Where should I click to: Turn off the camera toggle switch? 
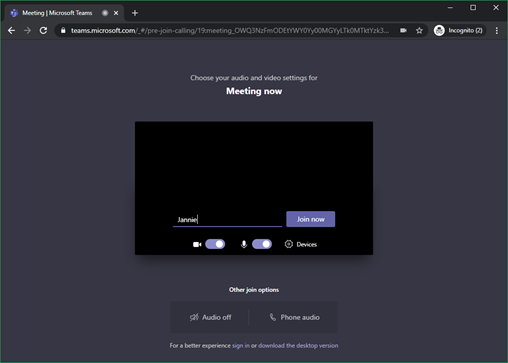(x=215, y=244)
